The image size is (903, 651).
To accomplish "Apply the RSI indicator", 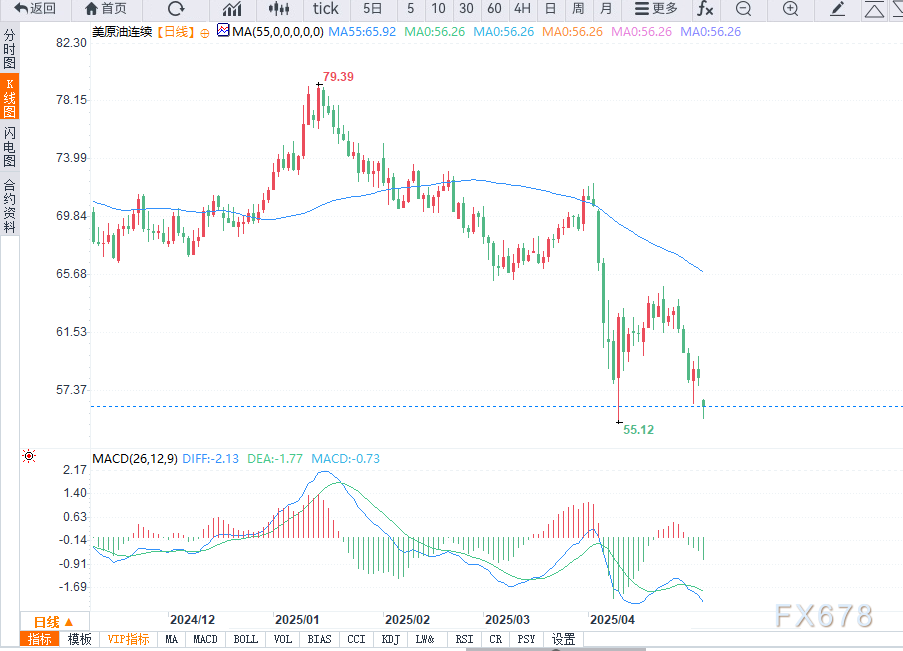I will tap(464, 639).
